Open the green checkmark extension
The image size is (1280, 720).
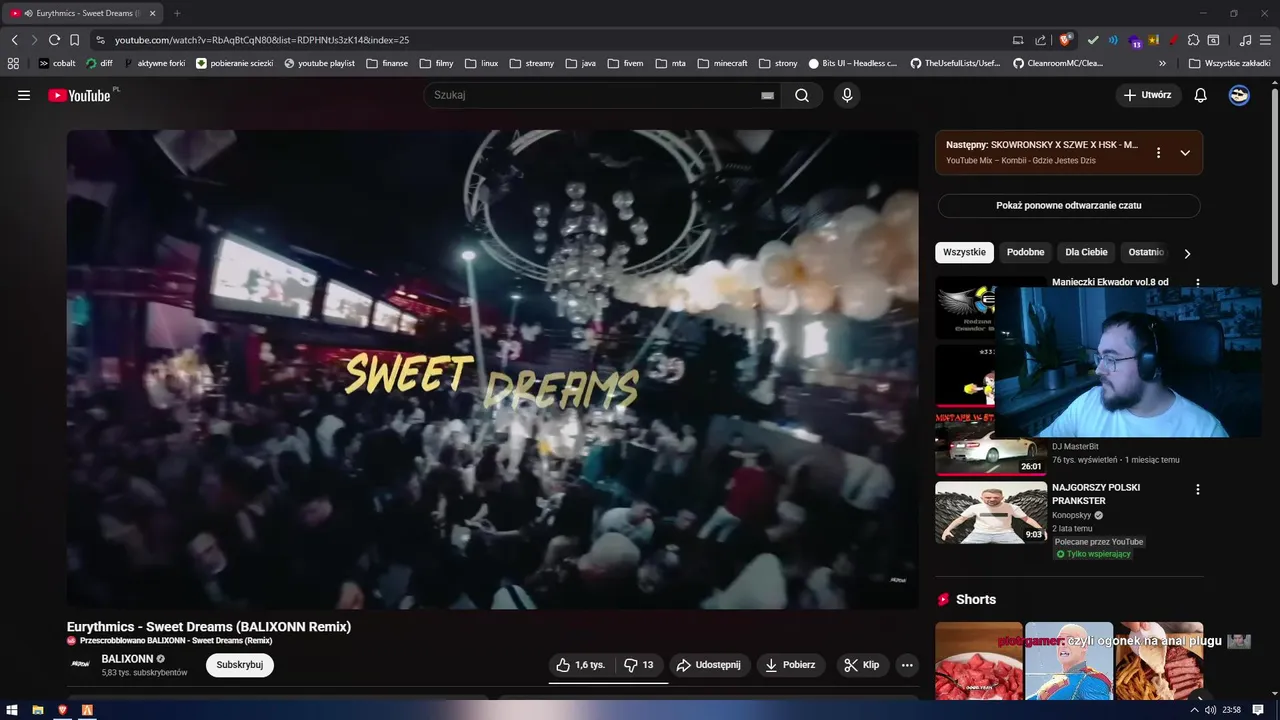(1093, 40)
